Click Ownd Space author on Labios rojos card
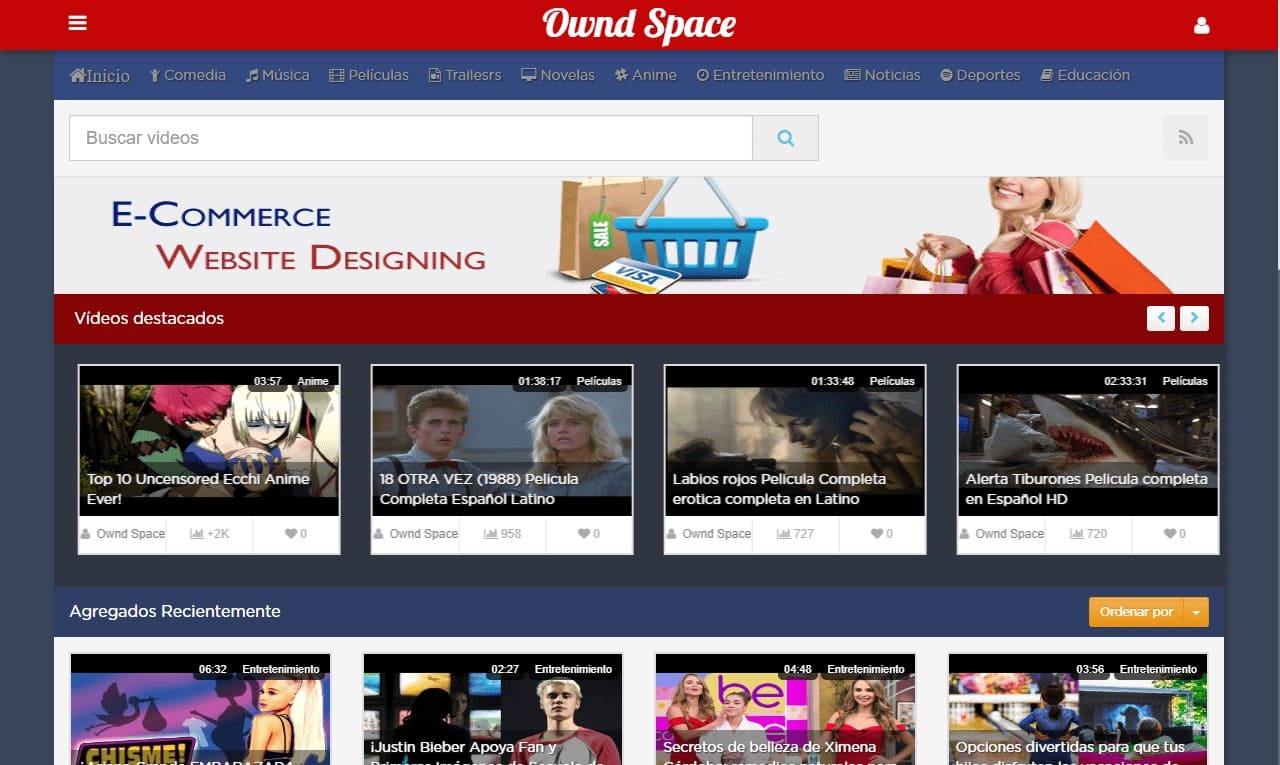The image size is (1280, 765). point(709,534)
